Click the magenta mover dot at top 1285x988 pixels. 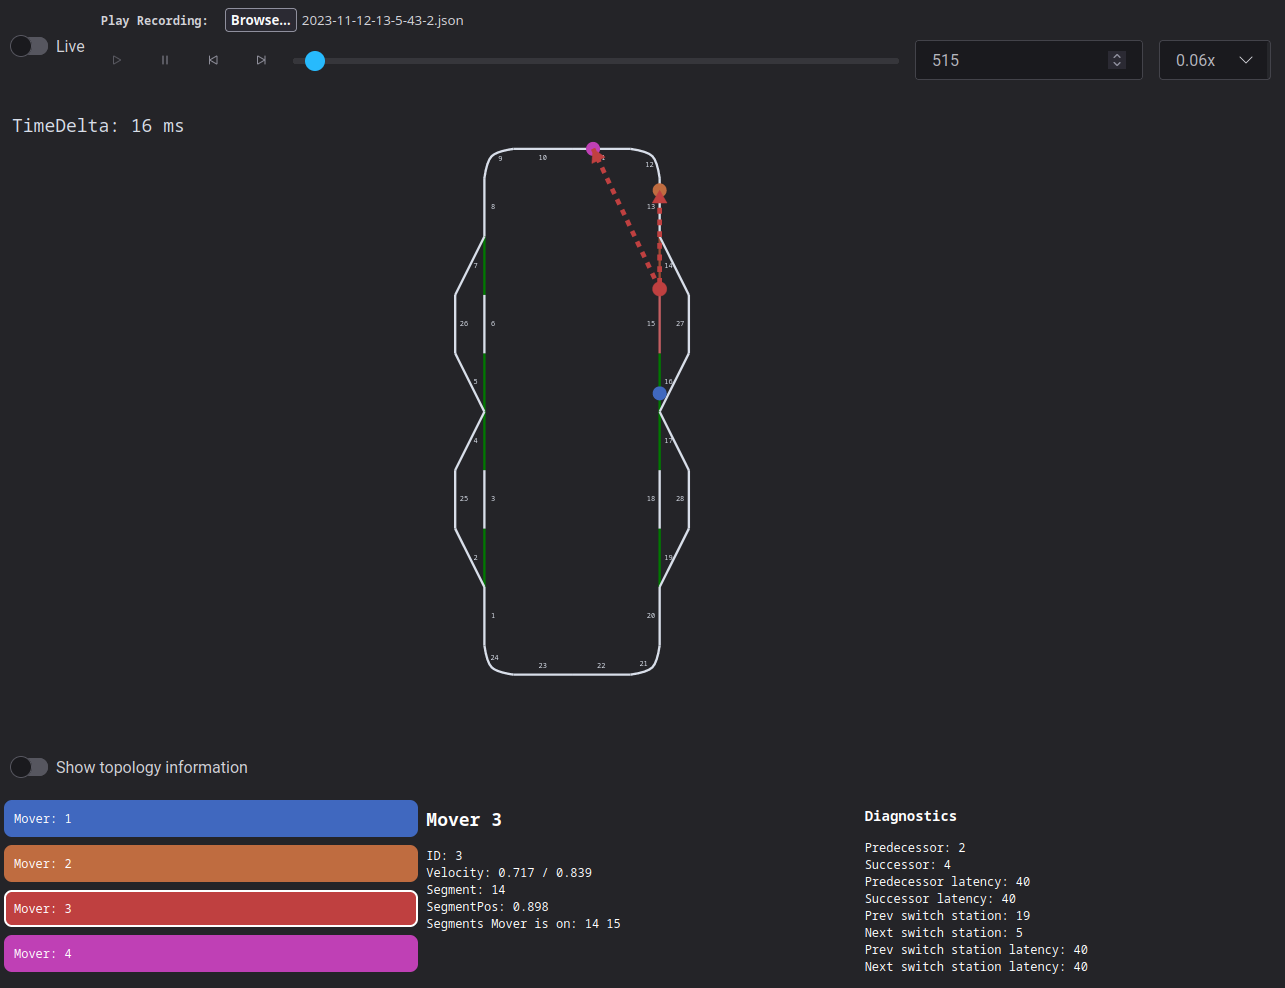(593, 148)
